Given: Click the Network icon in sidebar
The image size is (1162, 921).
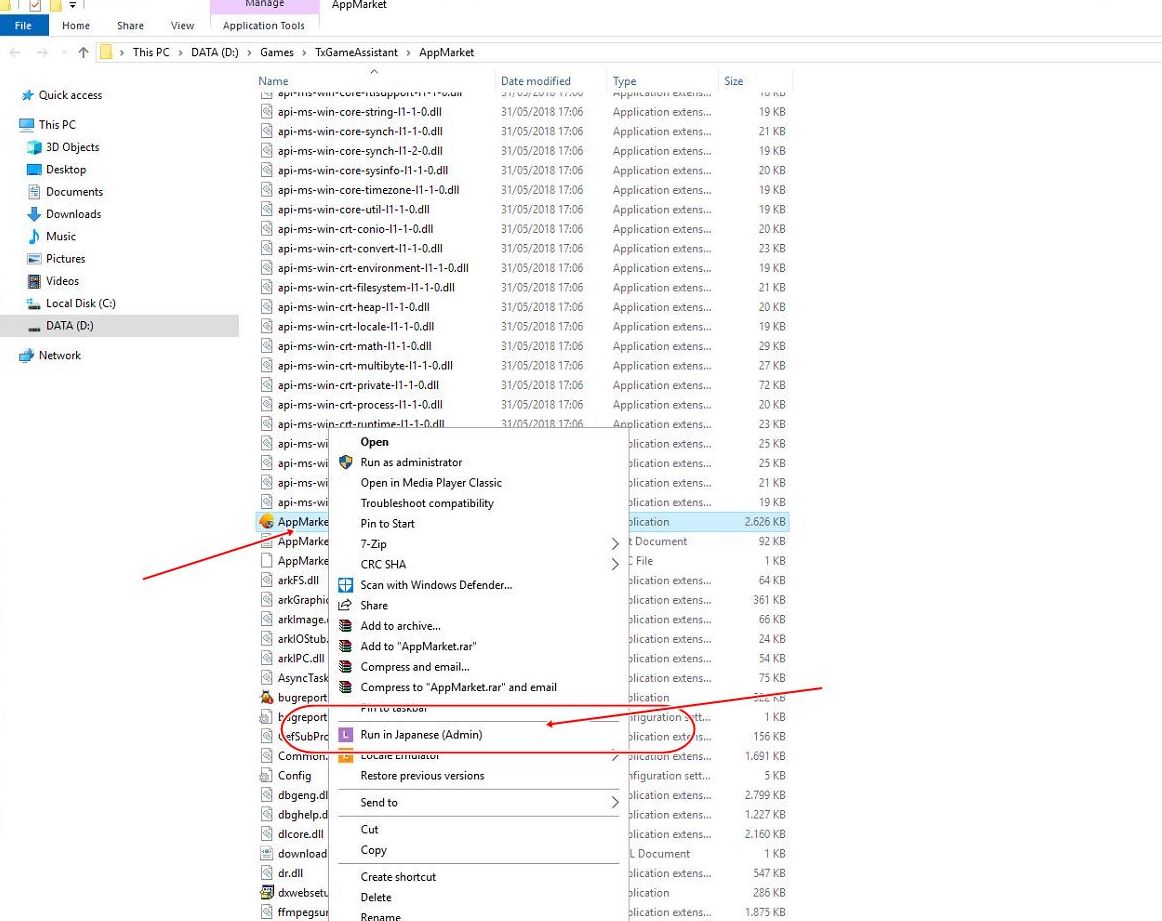Looking at the screenshot, I should 27,356.
